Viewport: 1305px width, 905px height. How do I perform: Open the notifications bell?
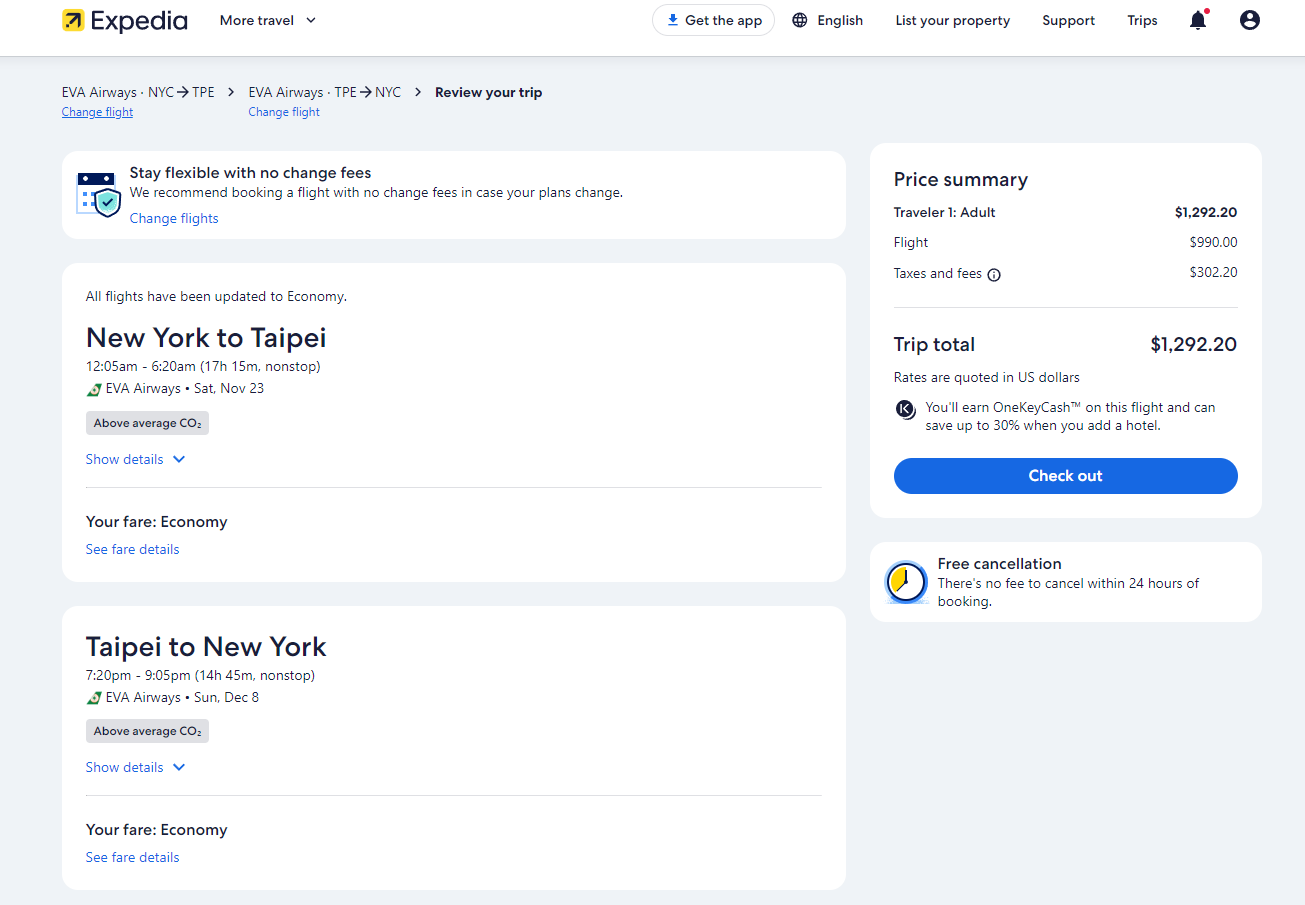(1197, 20)
